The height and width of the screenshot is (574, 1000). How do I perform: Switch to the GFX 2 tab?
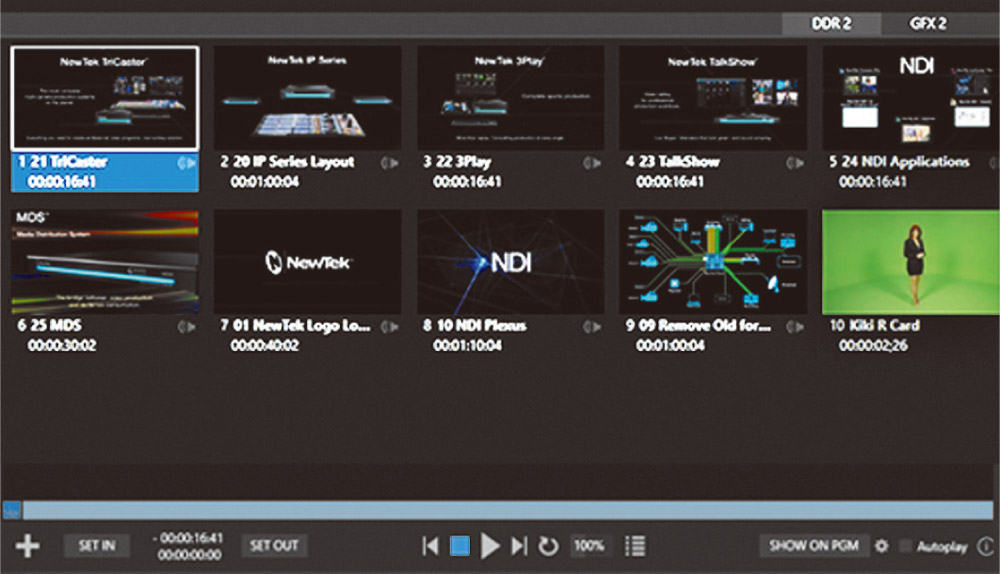tap(928, 24)
